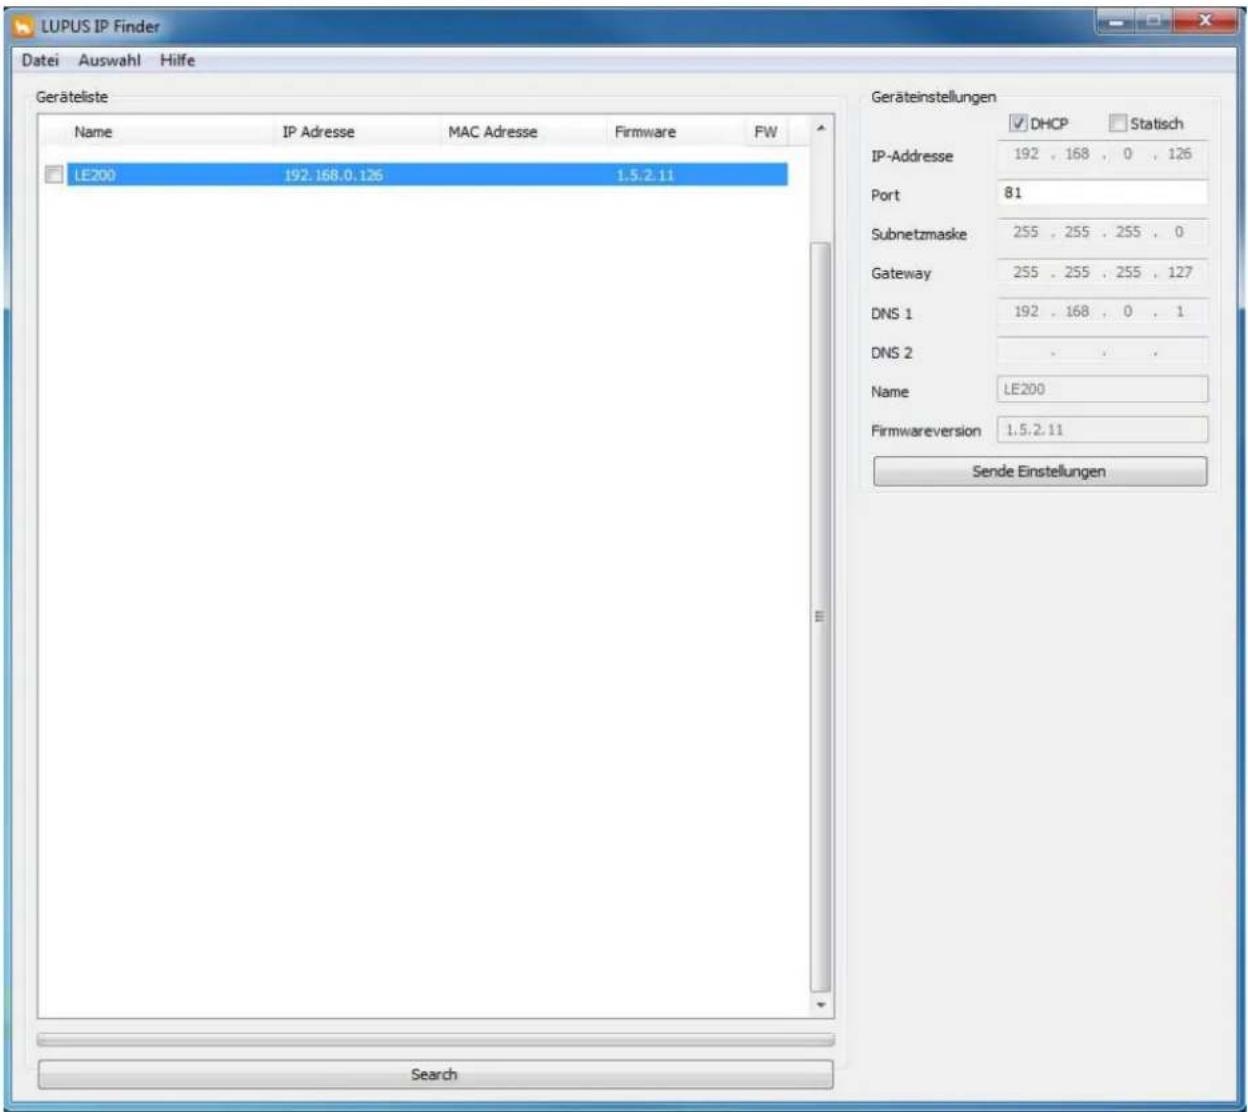Click the 192.168.0.126 cell in device list

coord(333,175)
